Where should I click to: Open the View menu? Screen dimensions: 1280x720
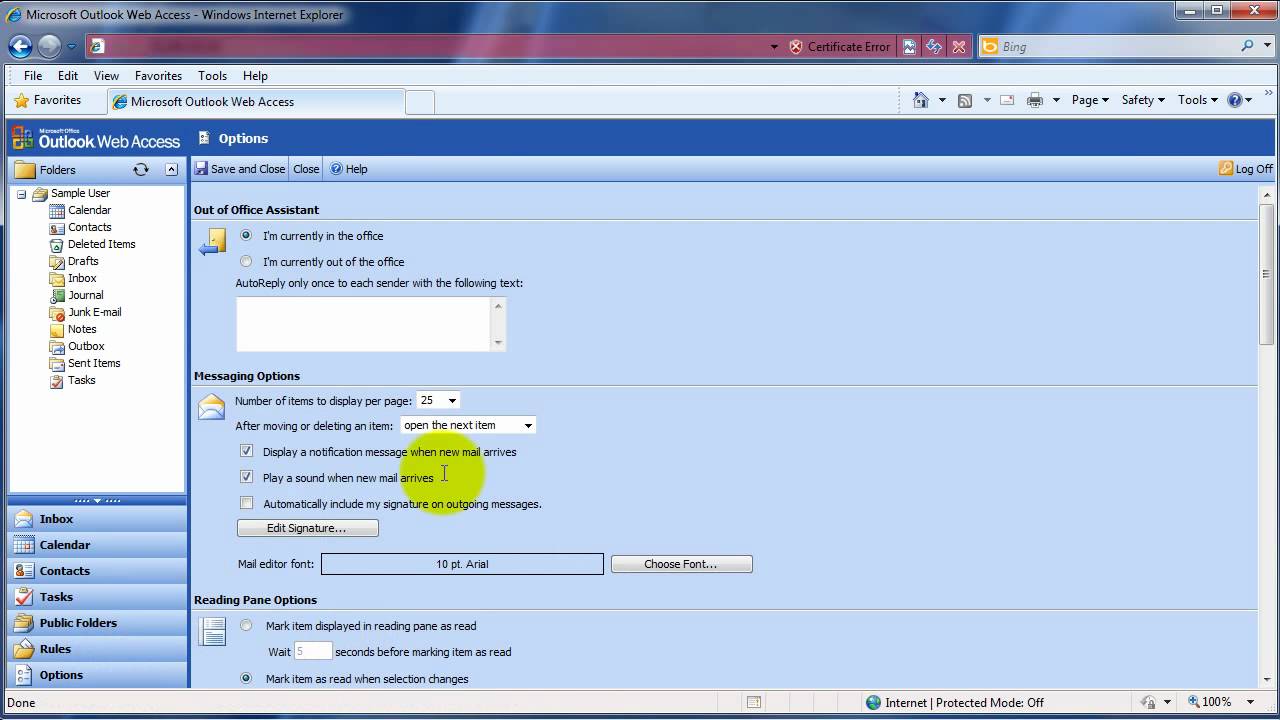(106, 75)
